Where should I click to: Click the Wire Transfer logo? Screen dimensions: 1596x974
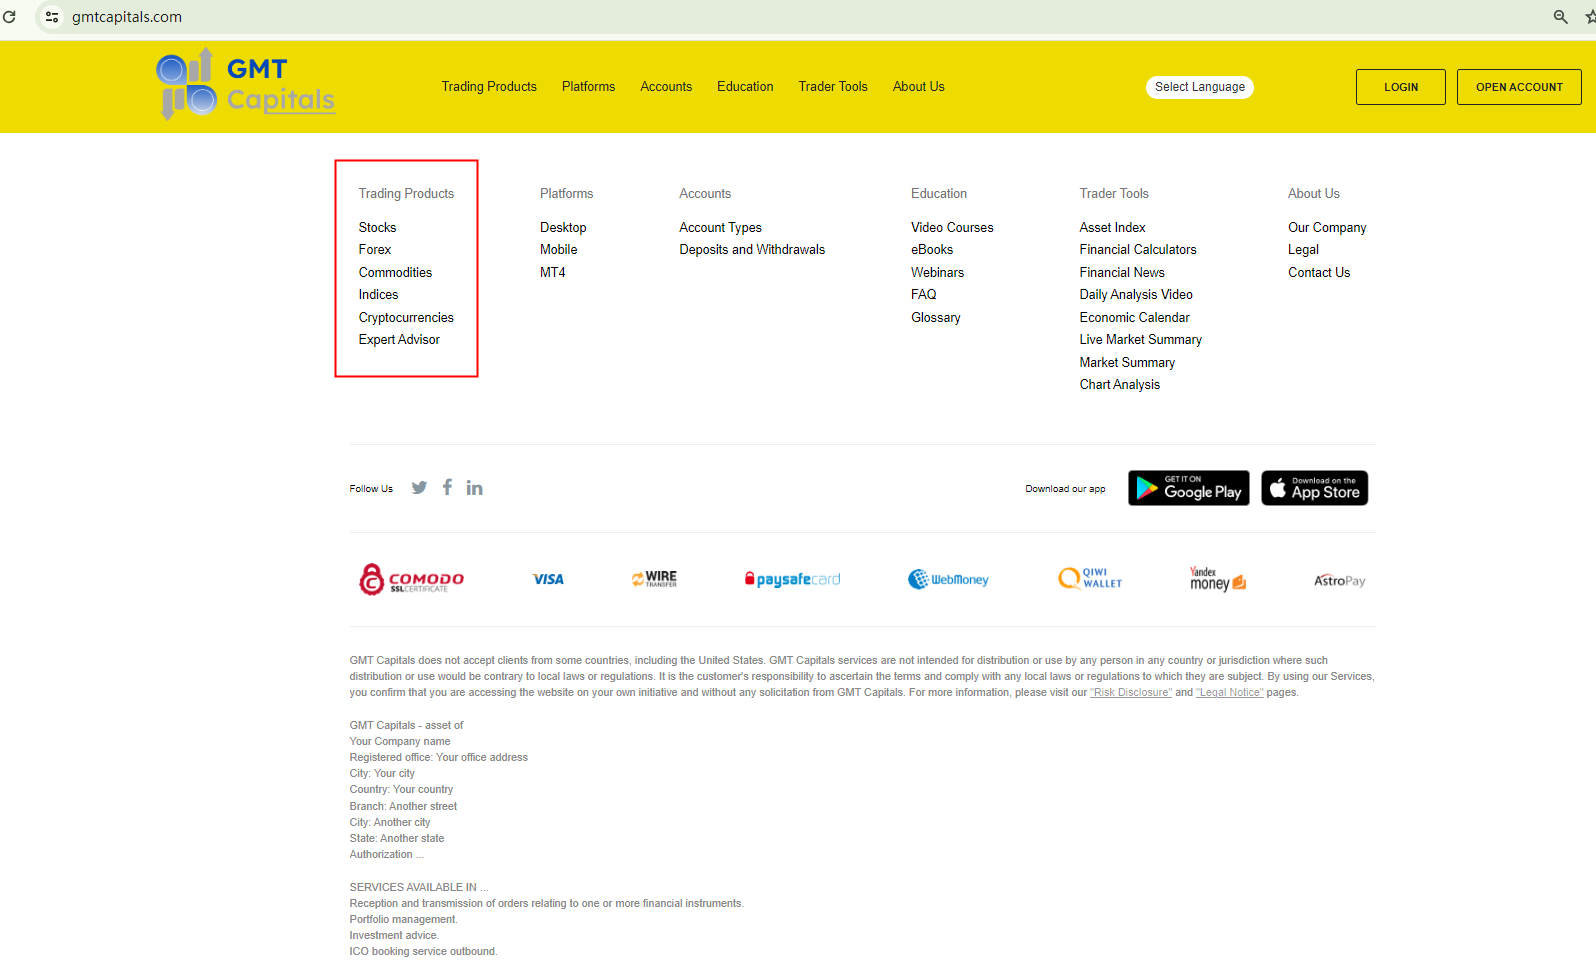655,578
